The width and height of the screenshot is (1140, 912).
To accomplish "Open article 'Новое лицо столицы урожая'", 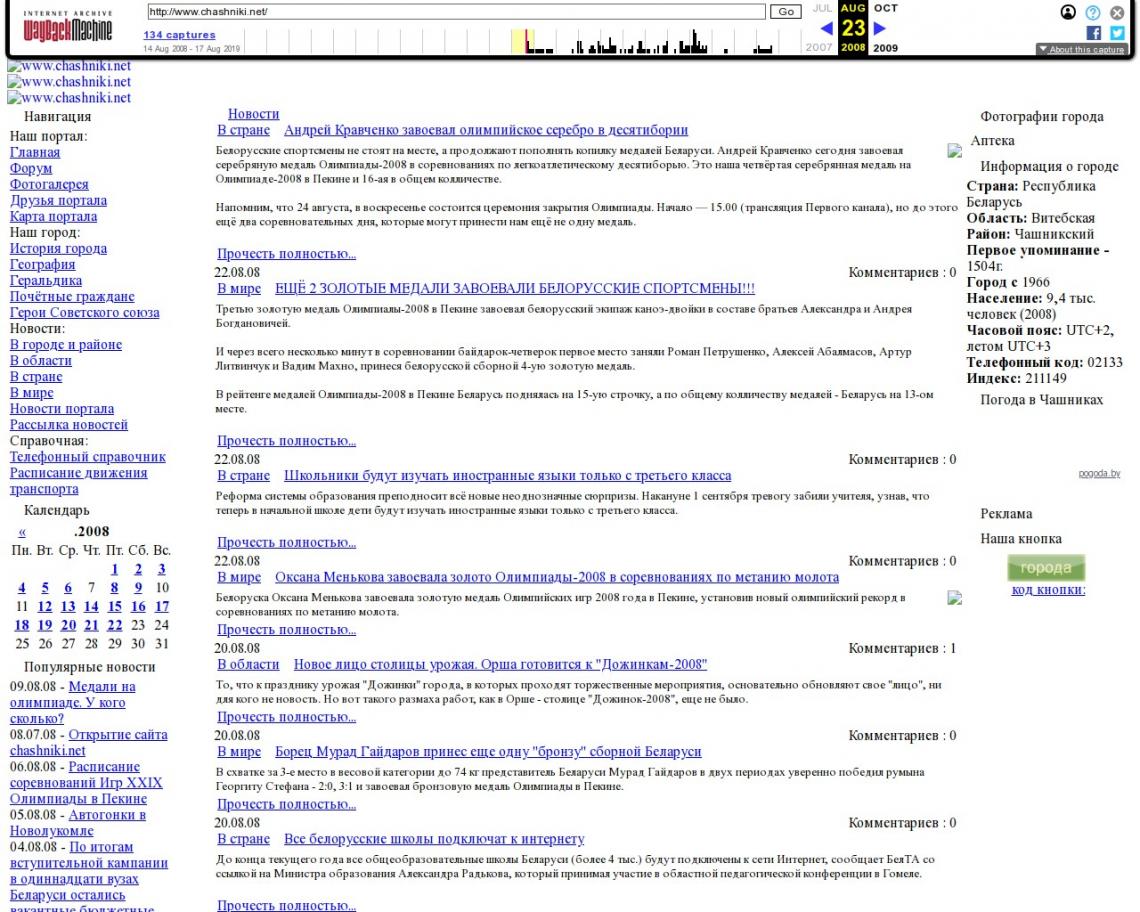I will click(500, 664).
